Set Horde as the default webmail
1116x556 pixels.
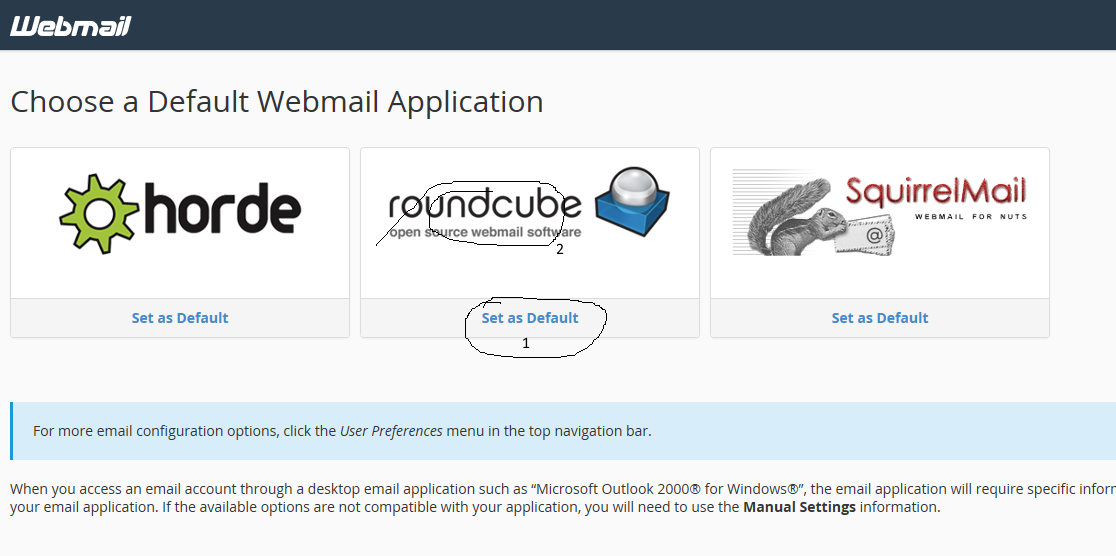pyautogui.click(x=180, y=318)
